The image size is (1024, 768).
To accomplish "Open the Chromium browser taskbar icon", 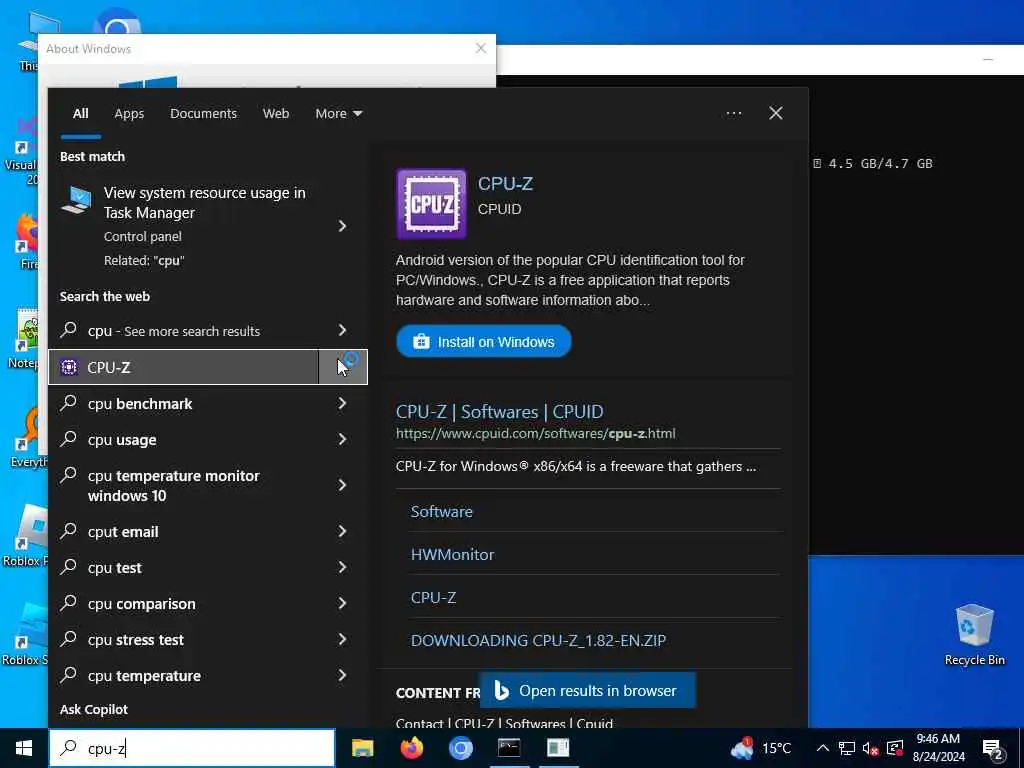I will (460, 748).
